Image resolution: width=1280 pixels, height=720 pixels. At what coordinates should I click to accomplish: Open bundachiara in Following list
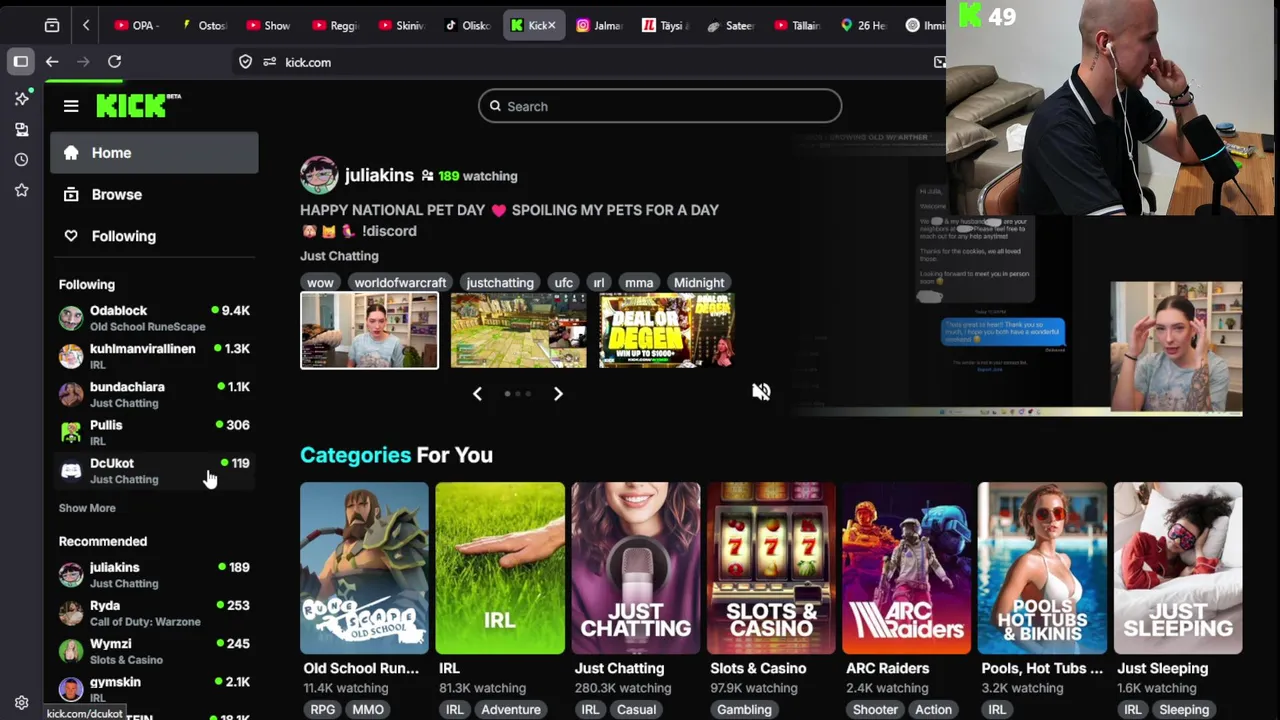[154, 394]
